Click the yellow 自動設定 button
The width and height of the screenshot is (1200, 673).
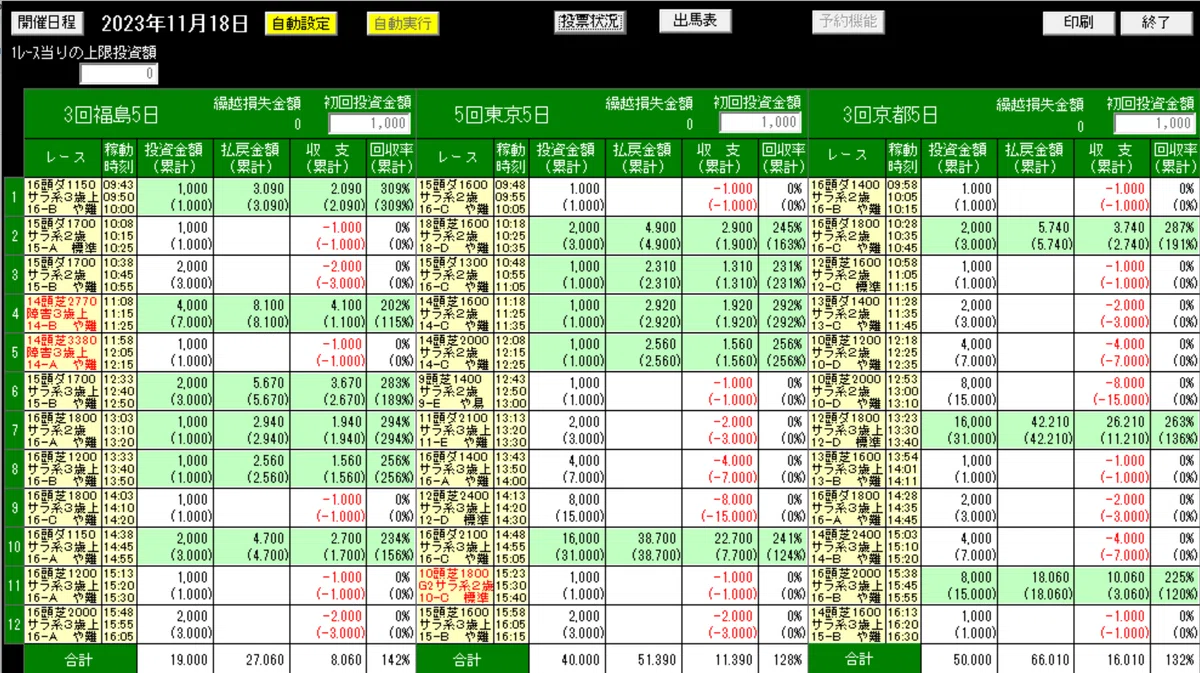click(x=301, y=24)
